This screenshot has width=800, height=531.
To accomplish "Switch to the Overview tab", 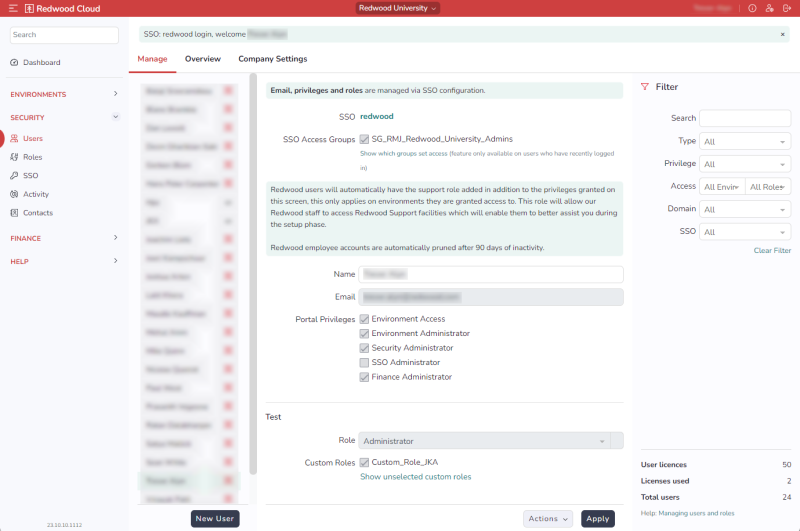I will 202,59.
